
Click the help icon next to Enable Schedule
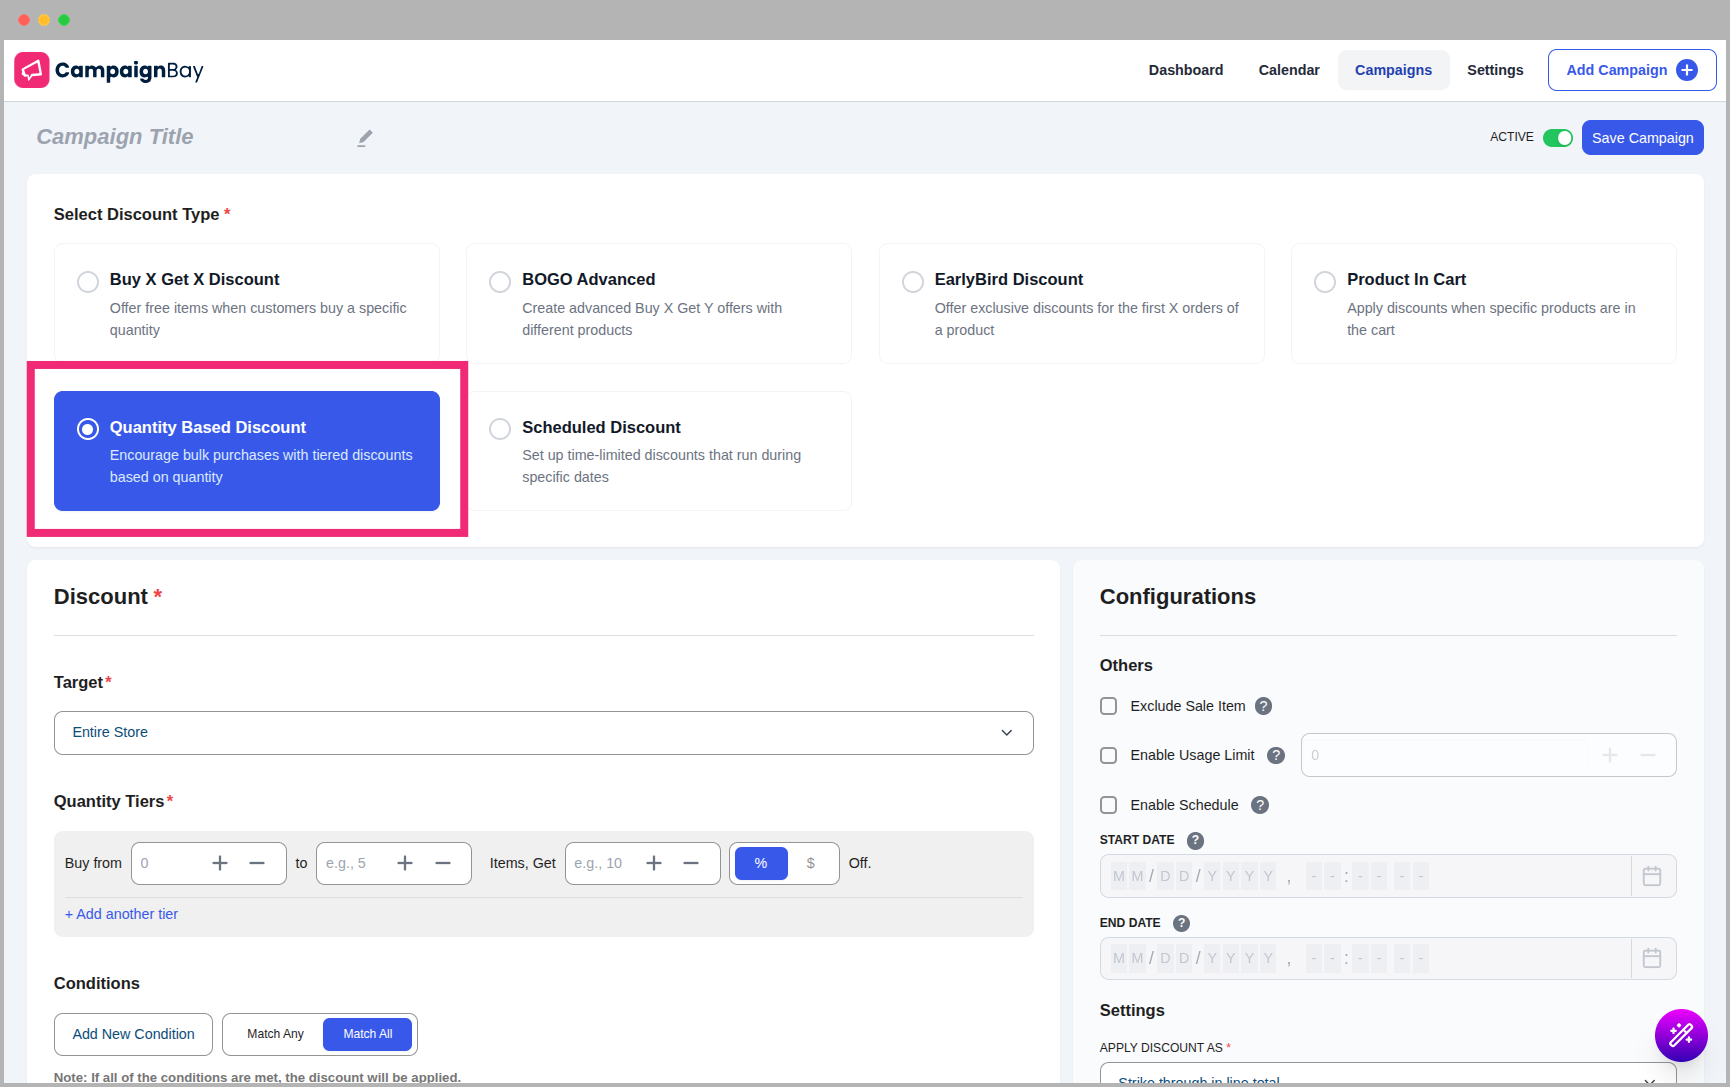point(1260,805)
